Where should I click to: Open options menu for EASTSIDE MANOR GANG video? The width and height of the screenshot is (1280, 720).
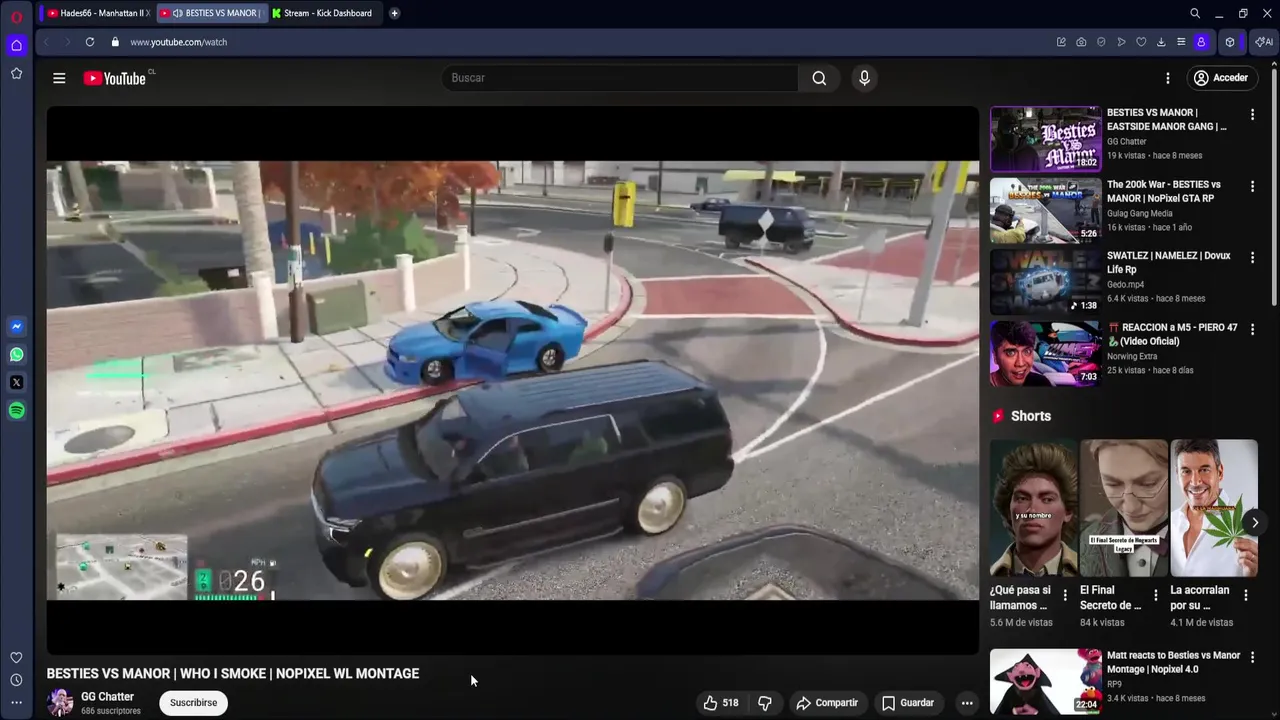click(1252, 115)
